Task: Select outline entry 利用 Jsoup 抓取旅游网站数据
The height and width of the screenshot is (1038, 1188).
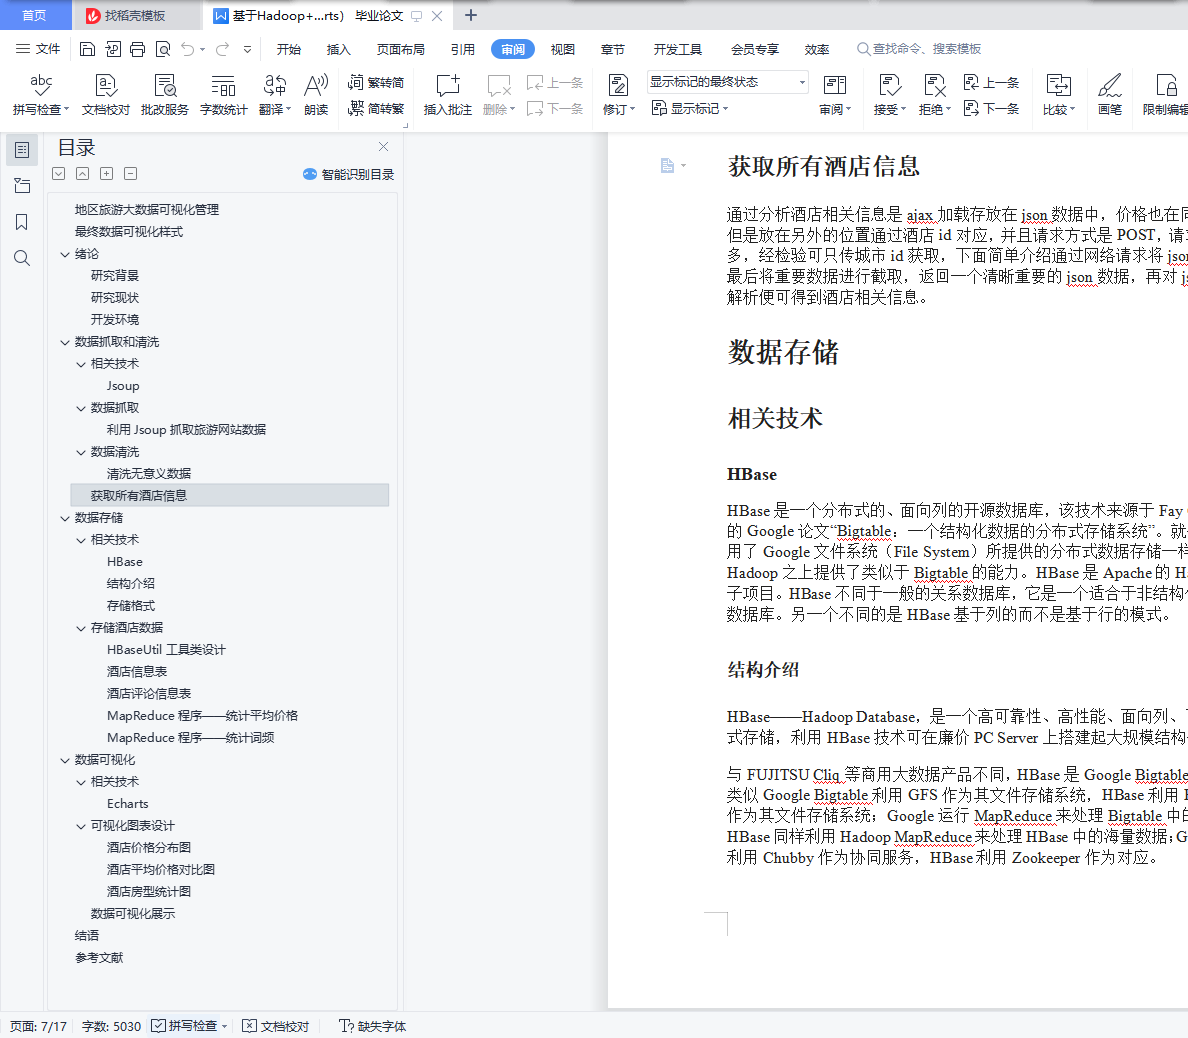Action: click(x=186, y=430)
